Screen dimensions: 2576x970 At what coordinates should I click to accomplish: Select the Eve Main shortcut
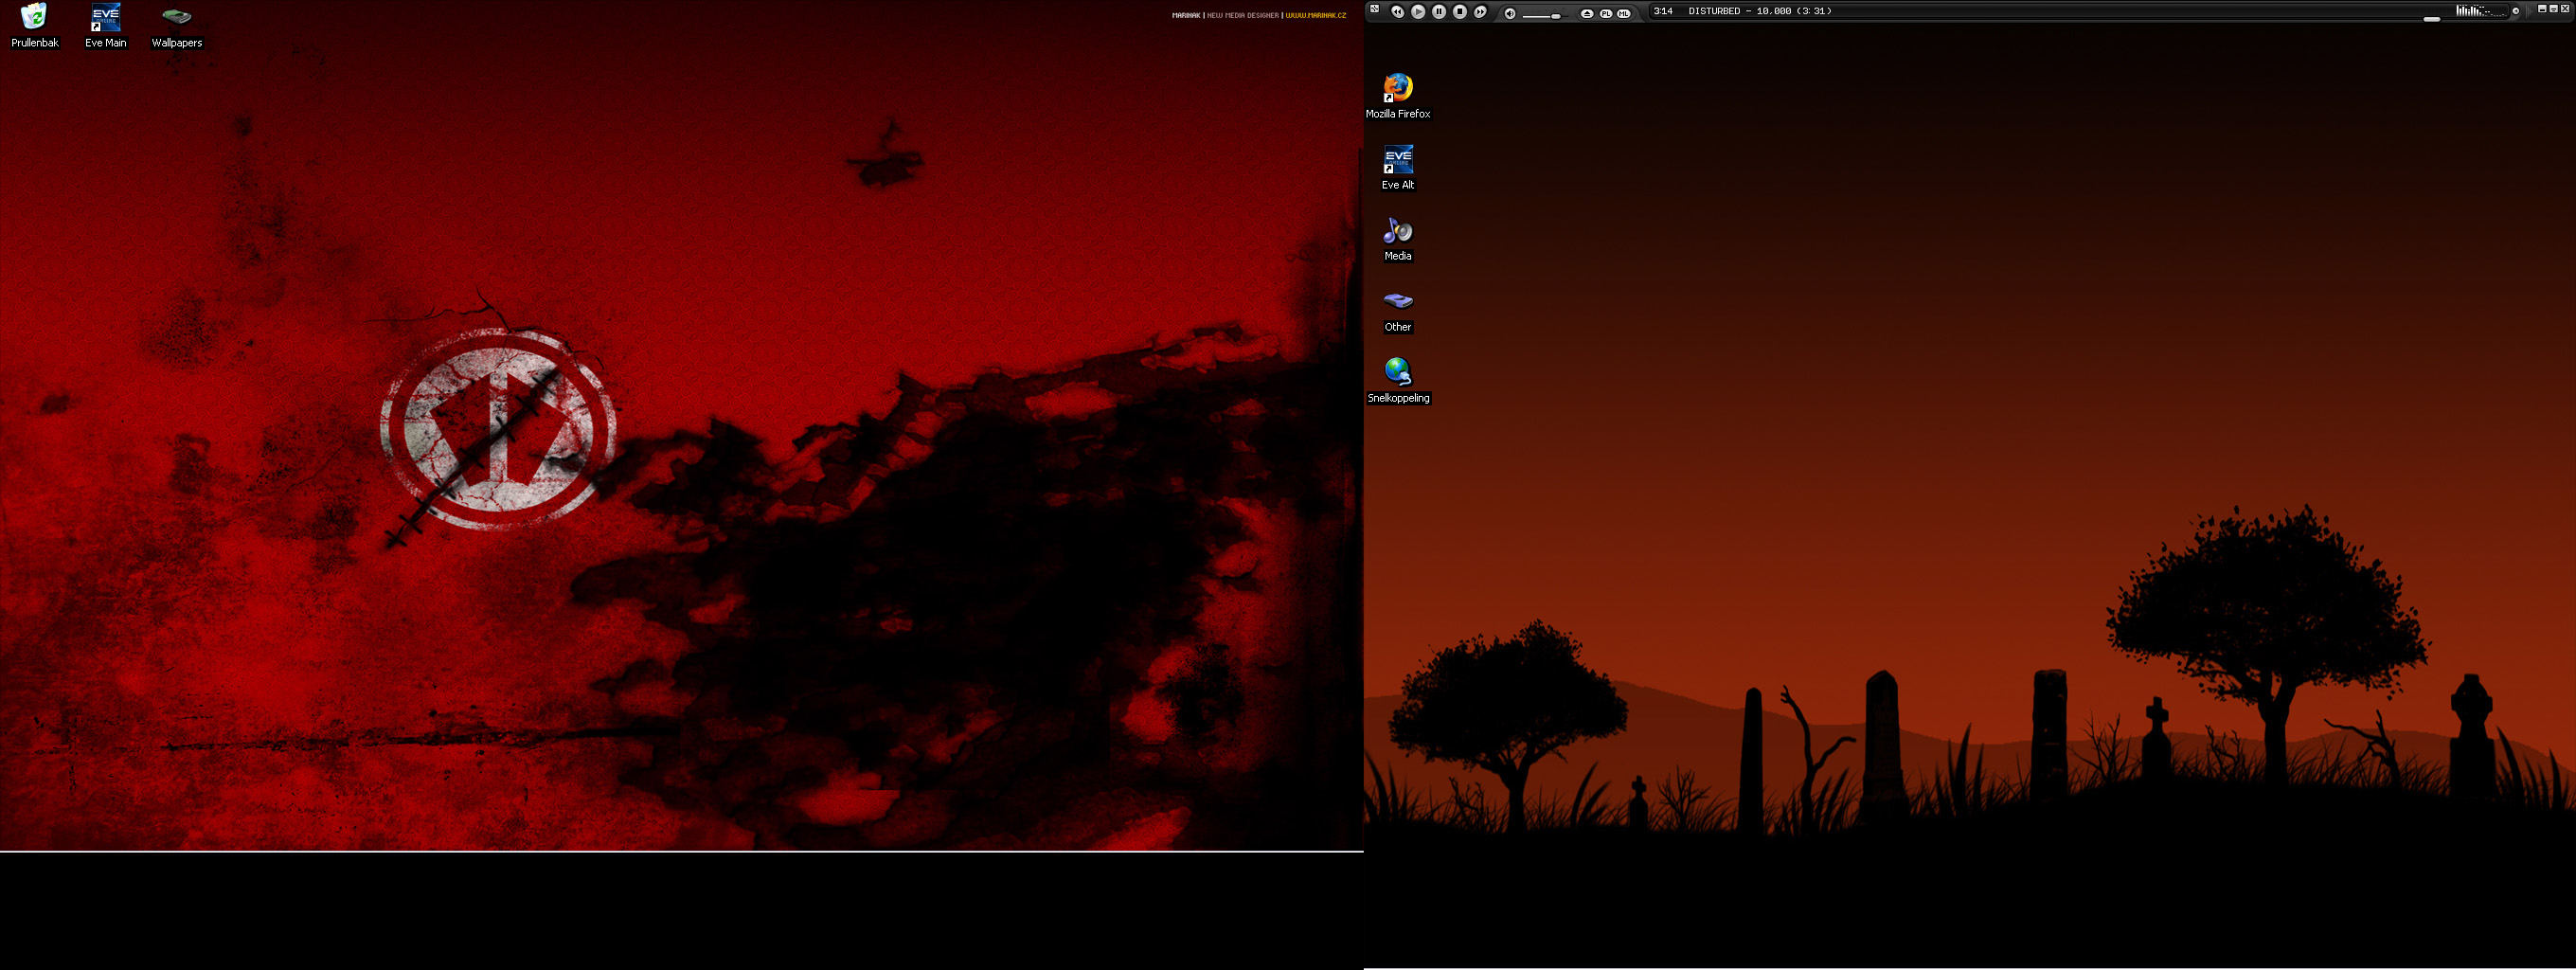(x=105, y=26)
